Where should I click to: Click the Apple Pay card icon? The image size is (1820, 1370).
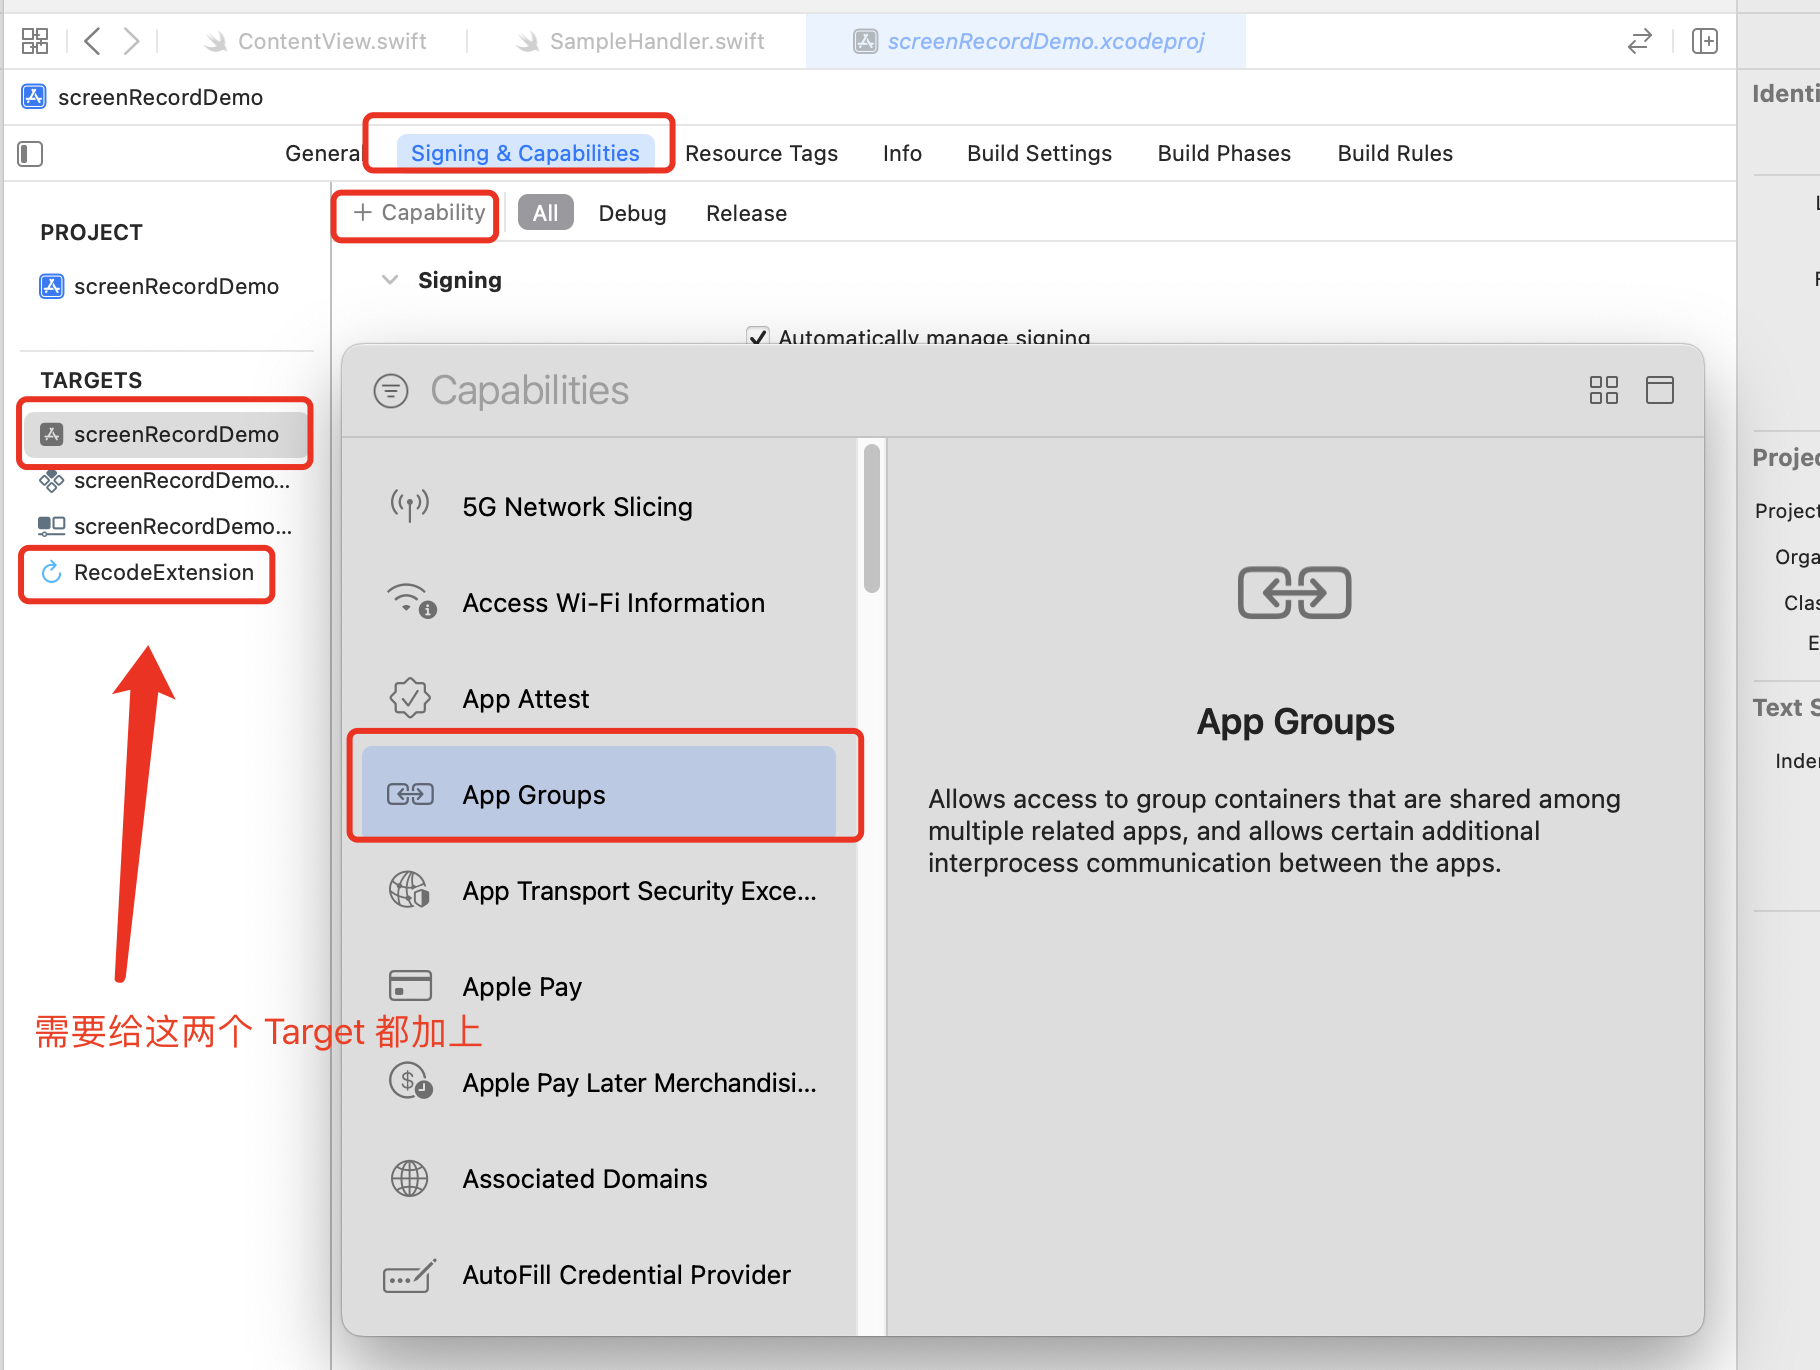point(410,986)
